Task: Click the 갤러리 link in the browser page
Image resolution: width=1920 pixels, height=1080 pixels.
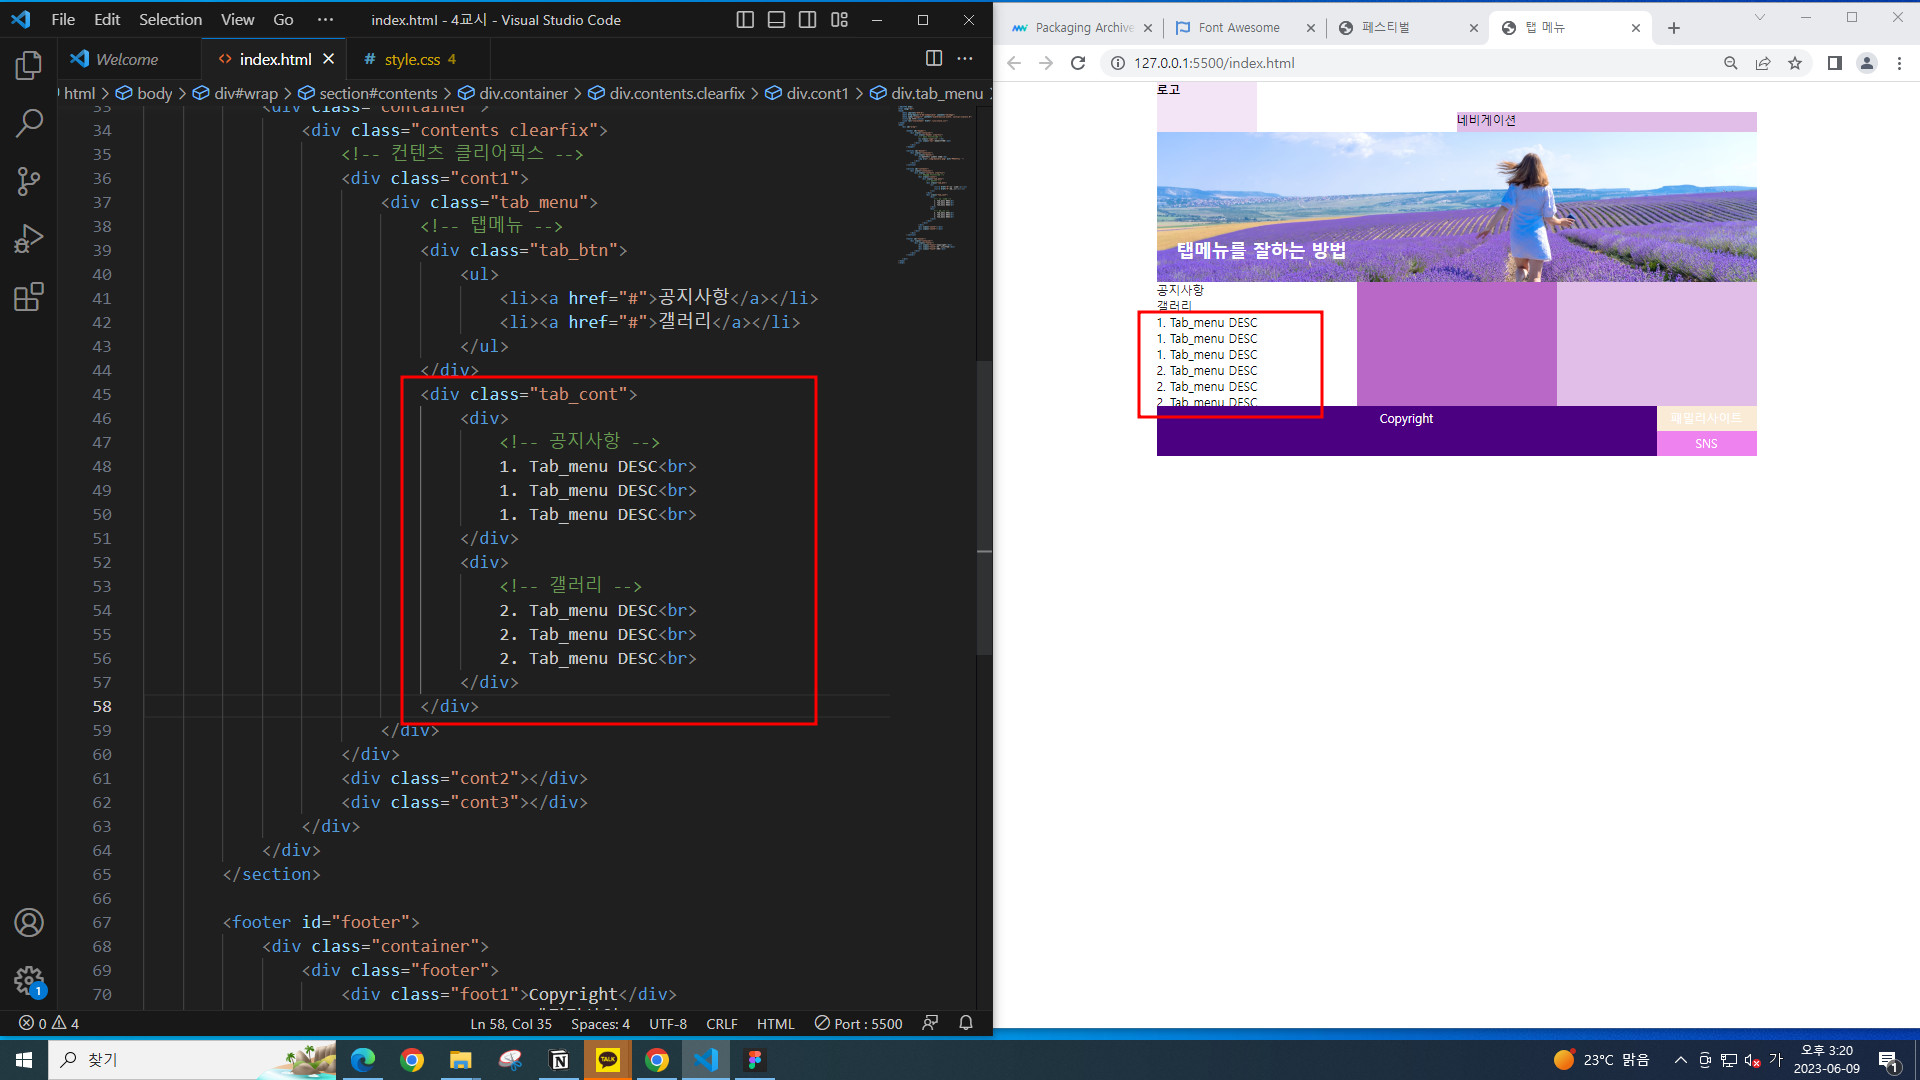Action: click(x=1174, y=306)
